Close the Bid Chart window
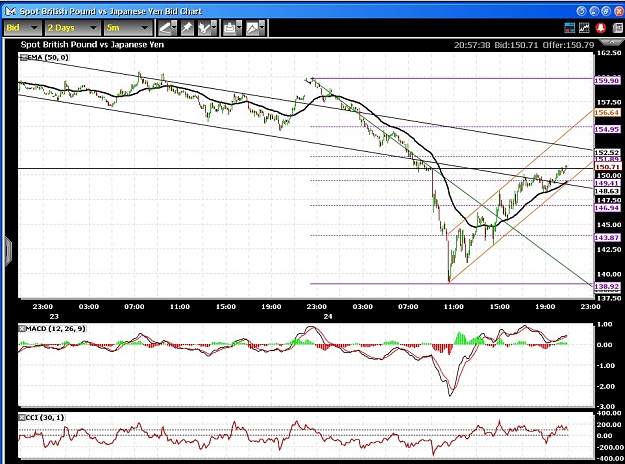The width and height of the screenshot is (625, 464). tap(619, 11)
